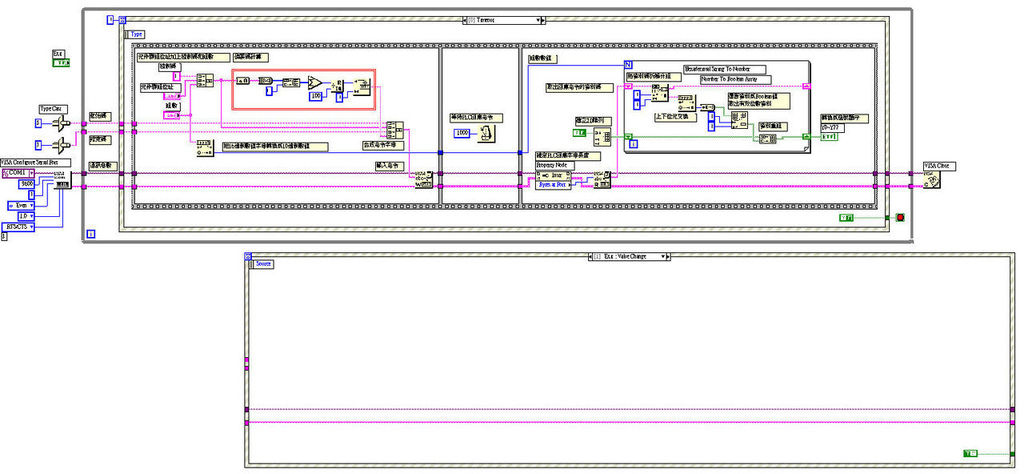This screenshot has width=1024, height=474.
Task: Click the pink right shift register on For Loop
Action: point(806,86)
